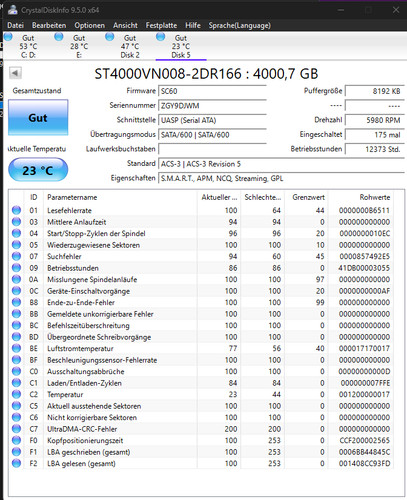
Task: Click the Schlechte column header
Action: point(263,197)
